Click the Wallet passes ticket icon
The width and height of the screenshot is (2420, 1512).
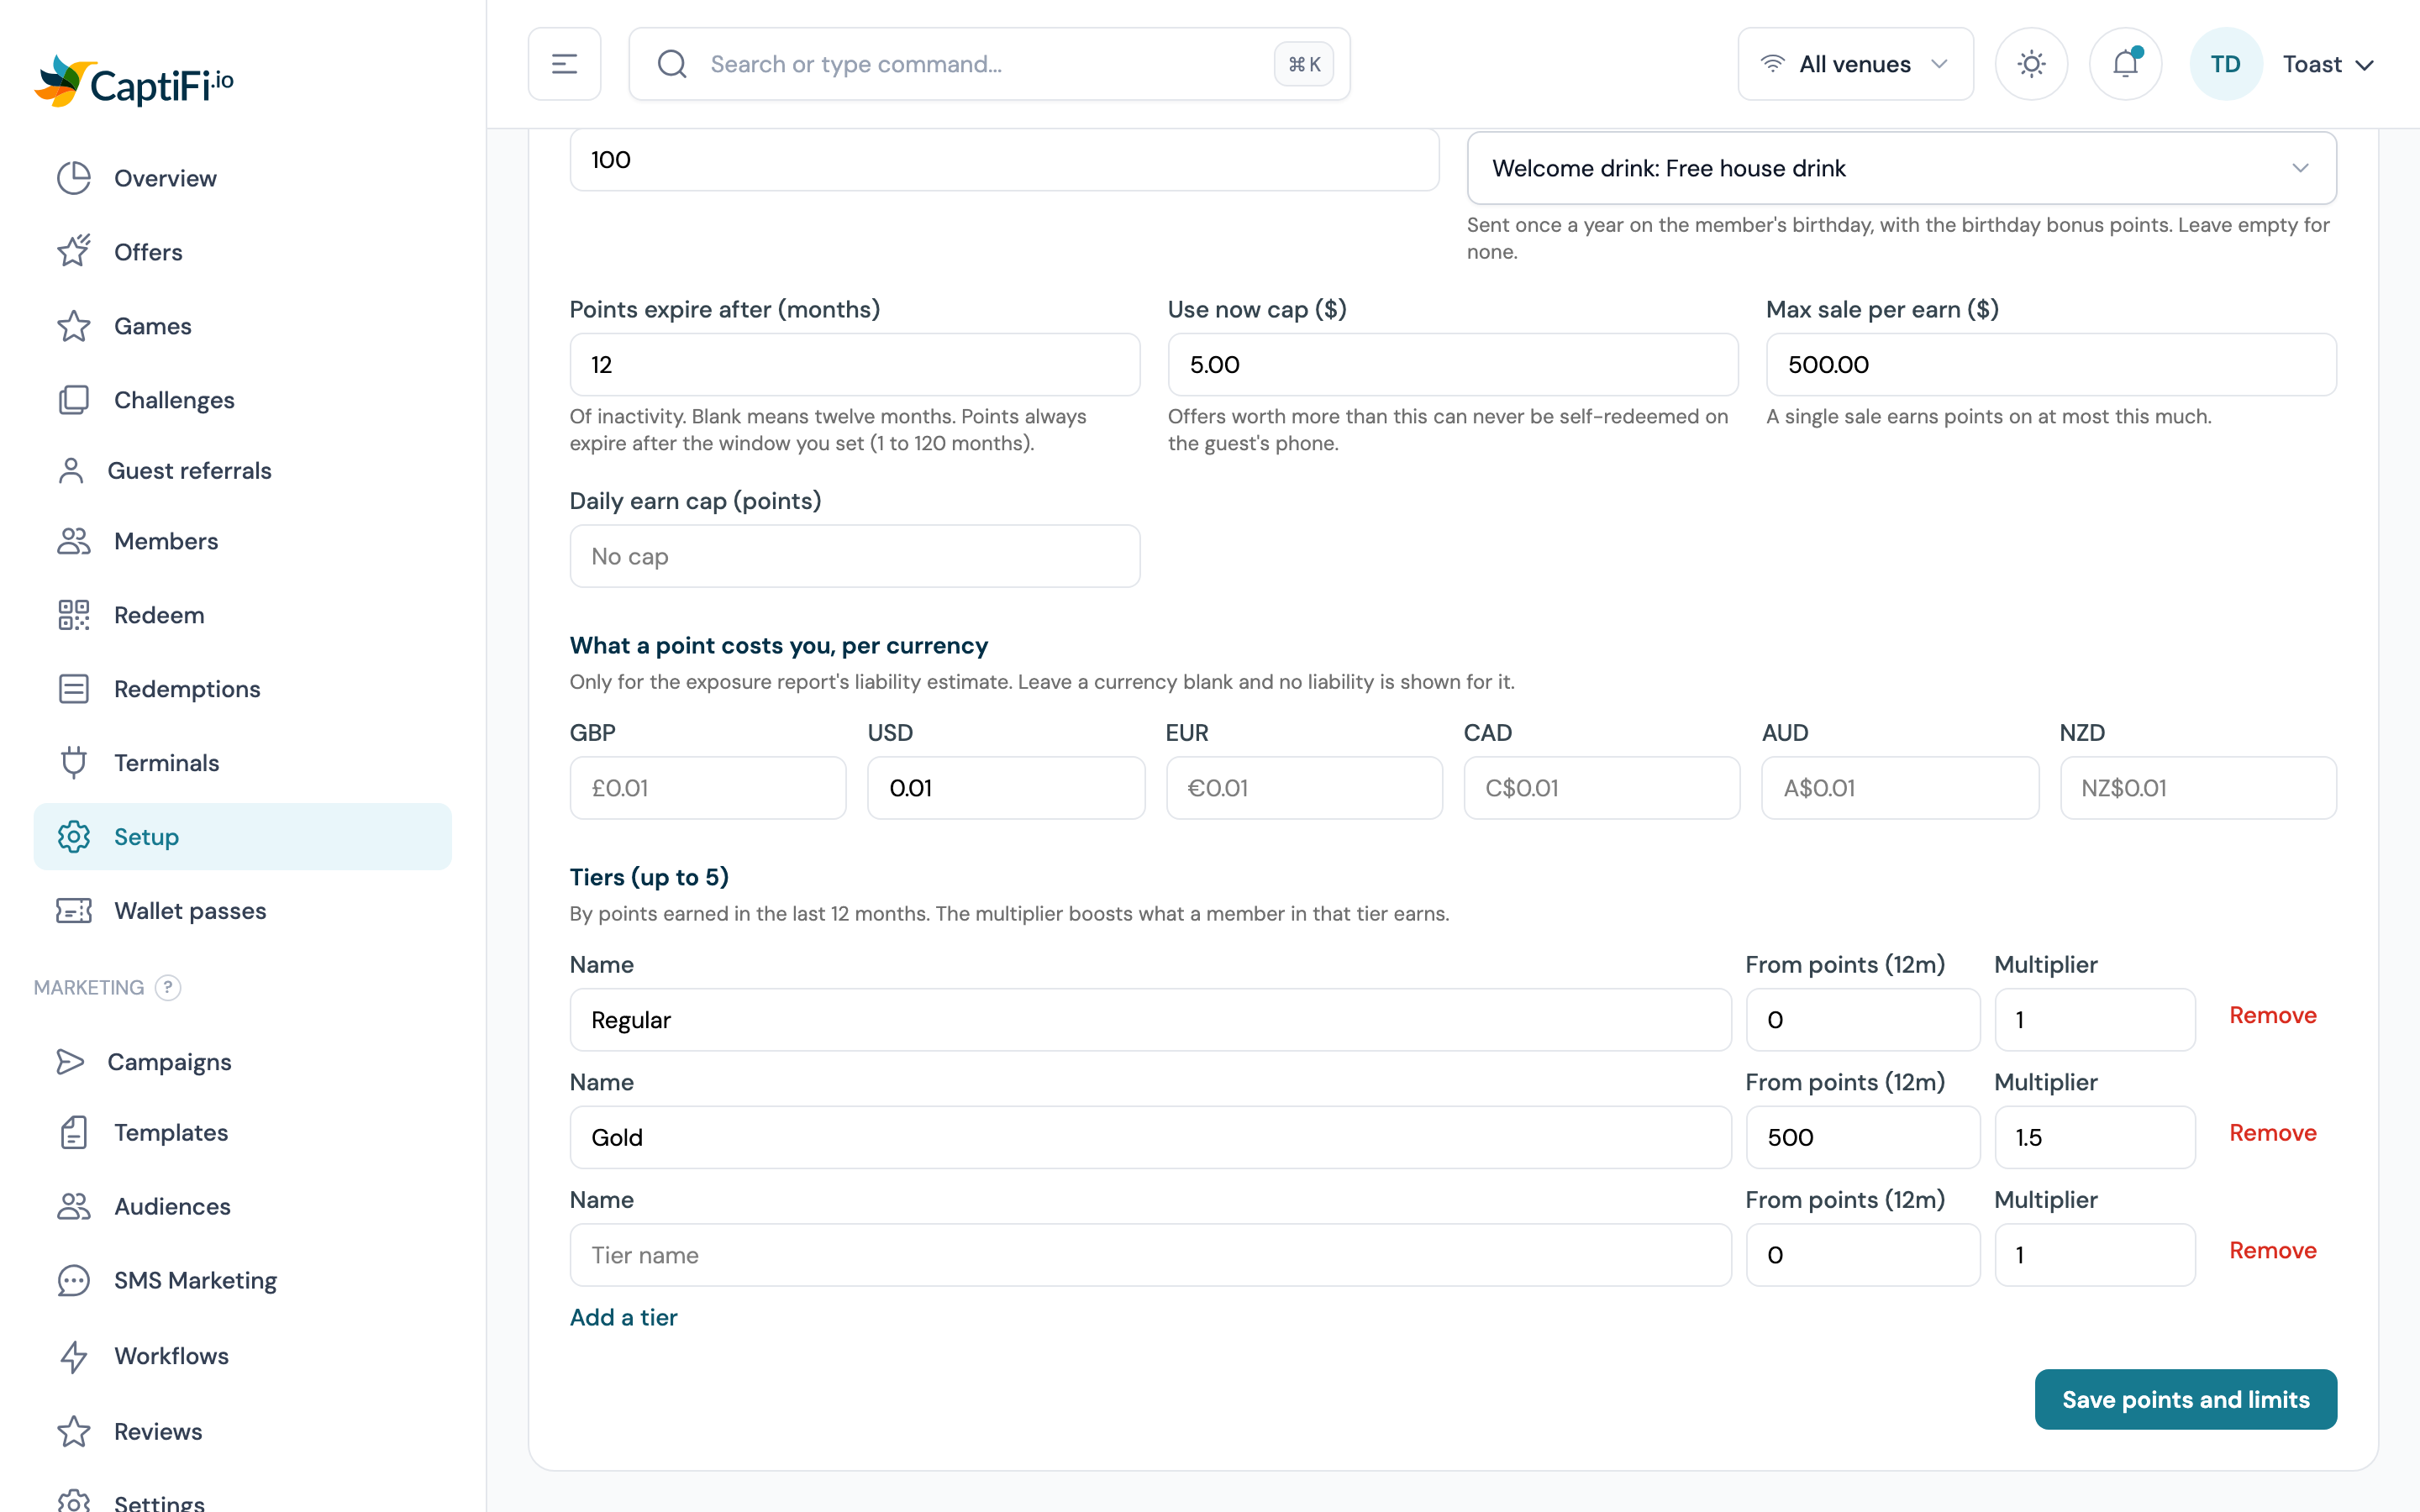point(74,911)
